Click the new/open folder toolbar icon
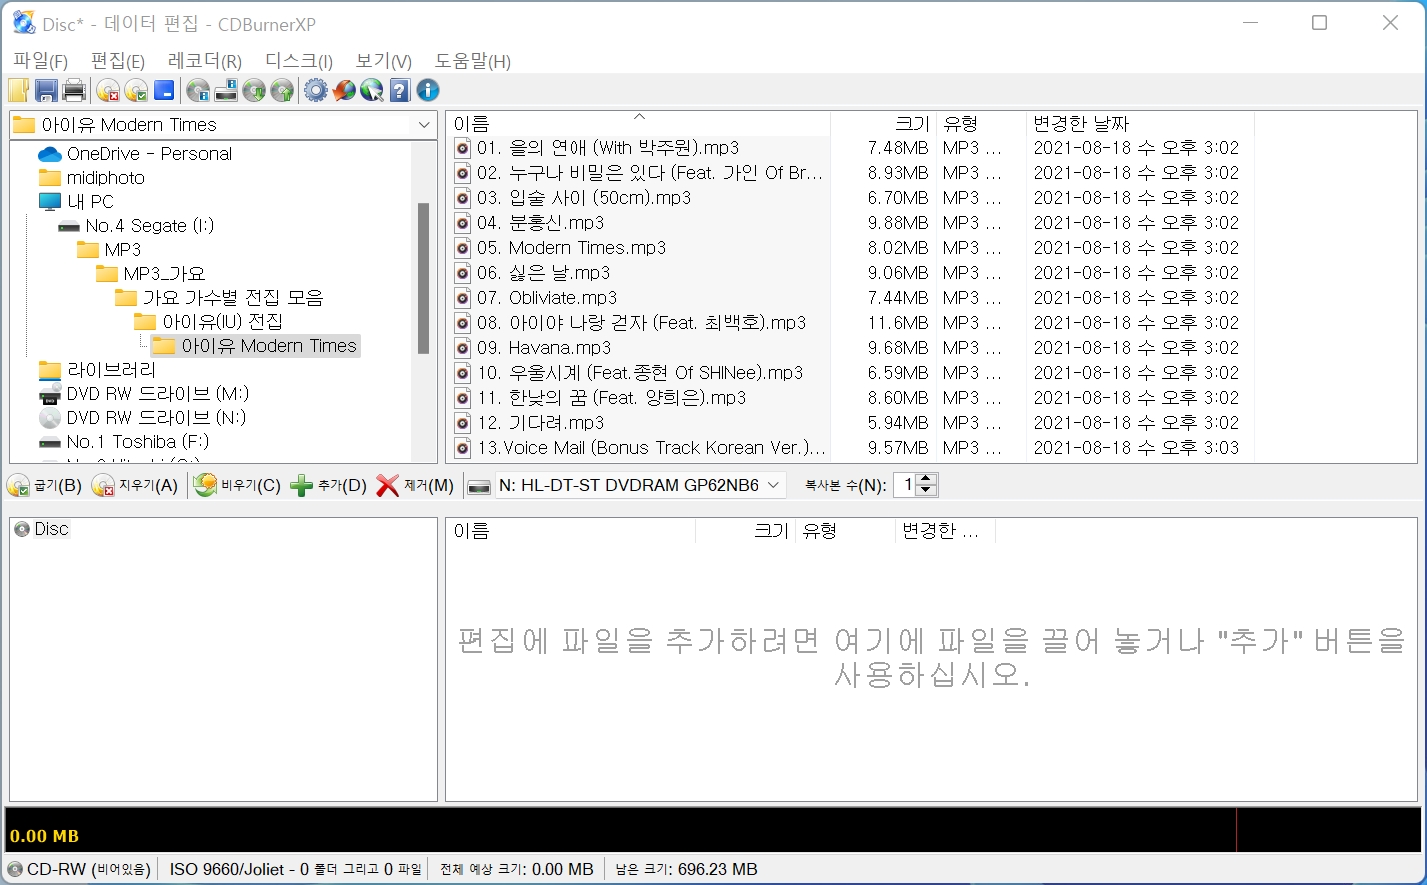 coord(18,91)
